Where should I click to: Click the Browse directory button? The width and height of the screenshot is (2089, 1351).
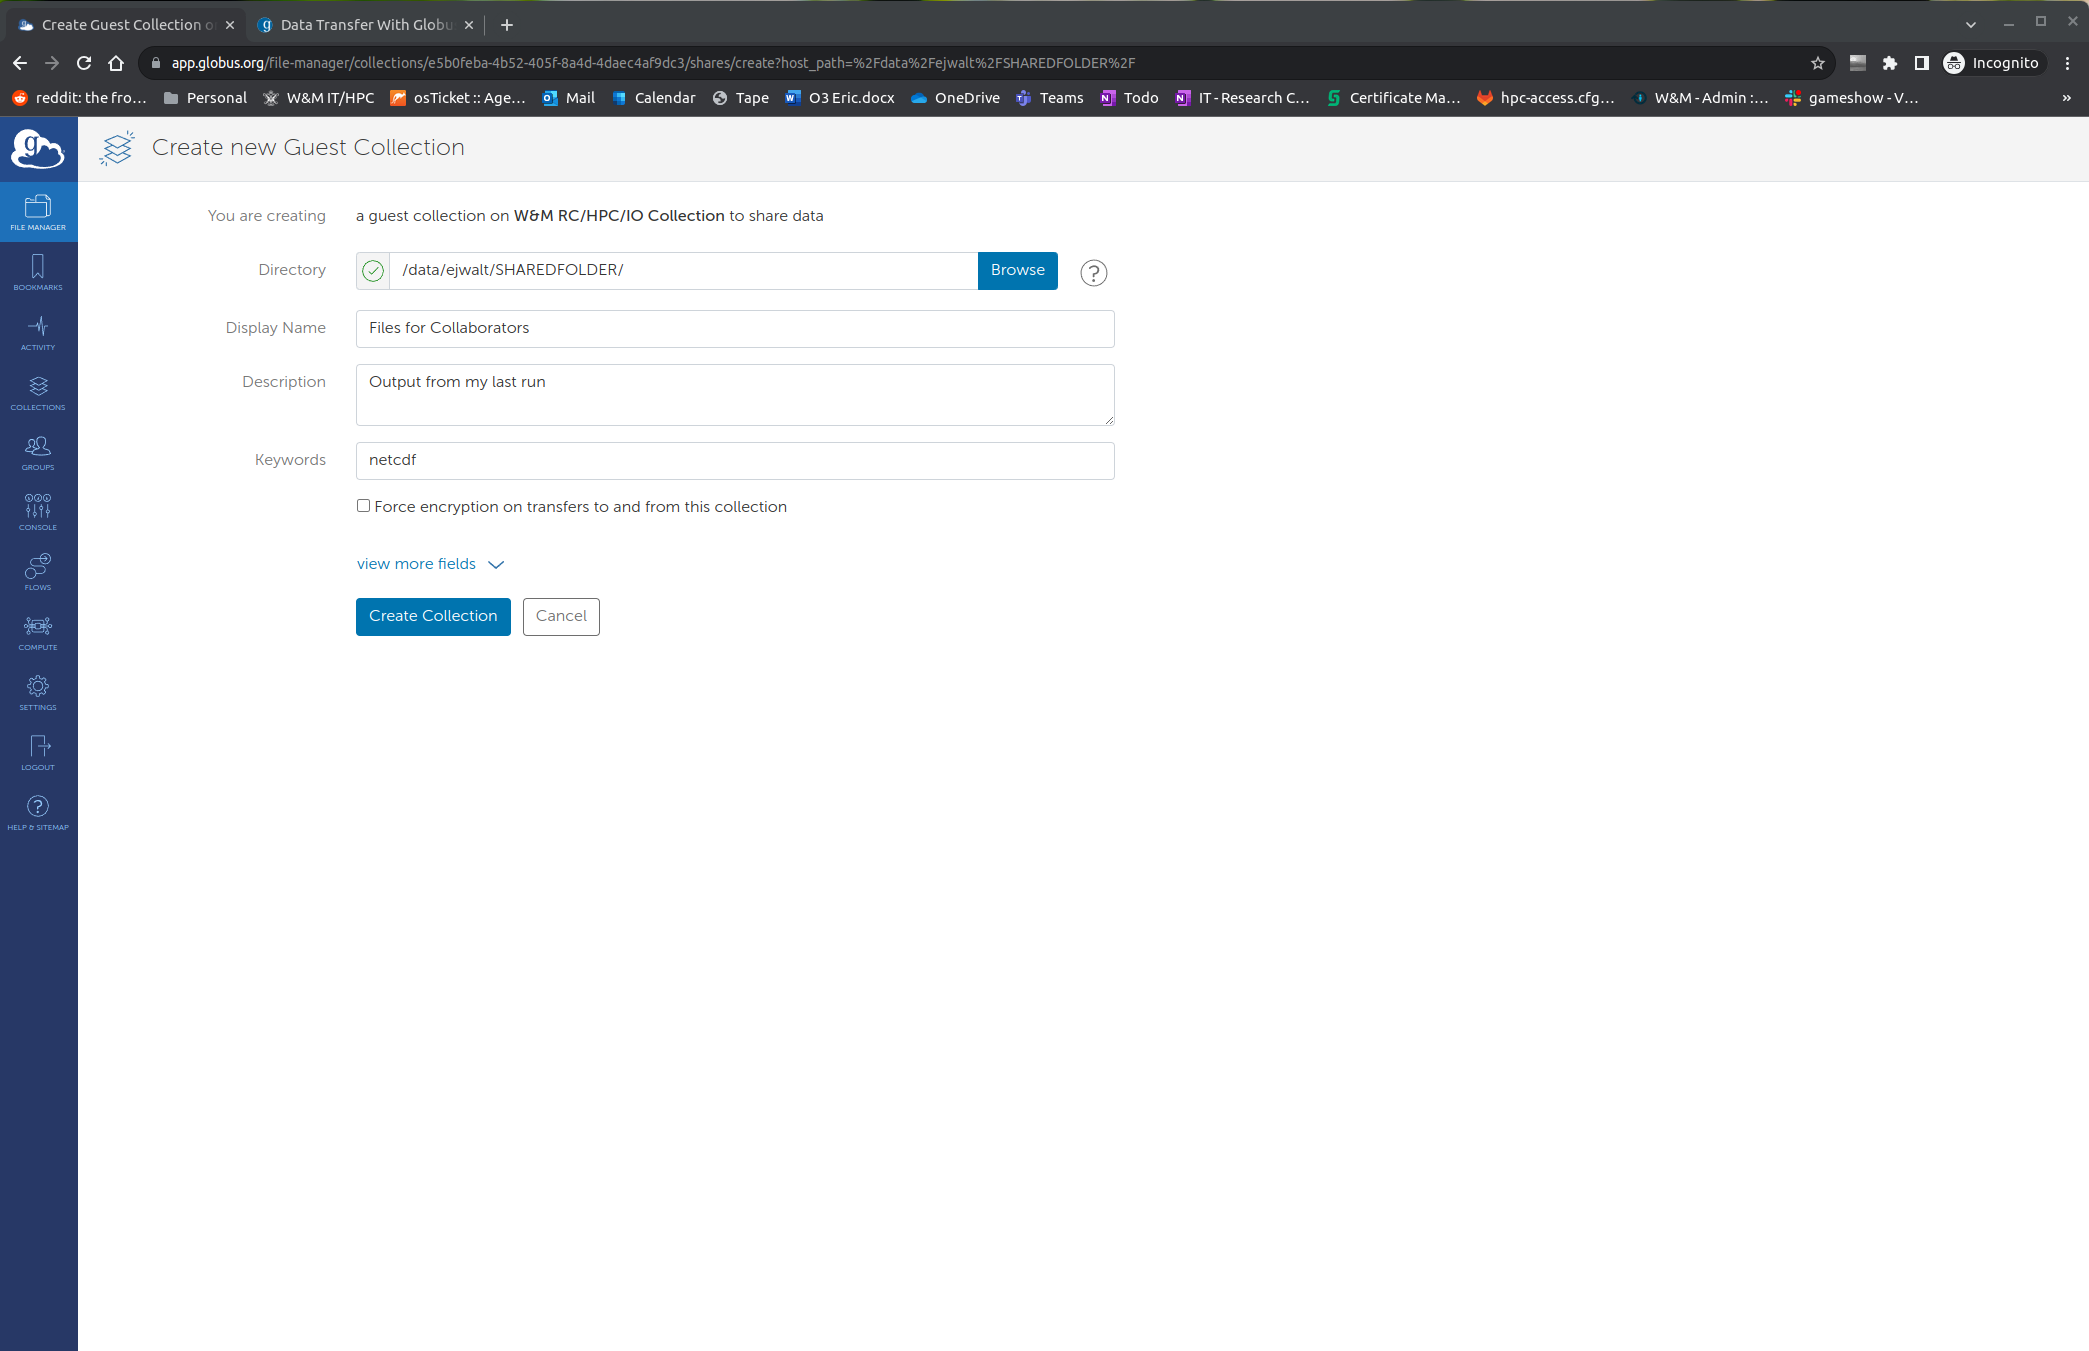(x=1017, y=270)
